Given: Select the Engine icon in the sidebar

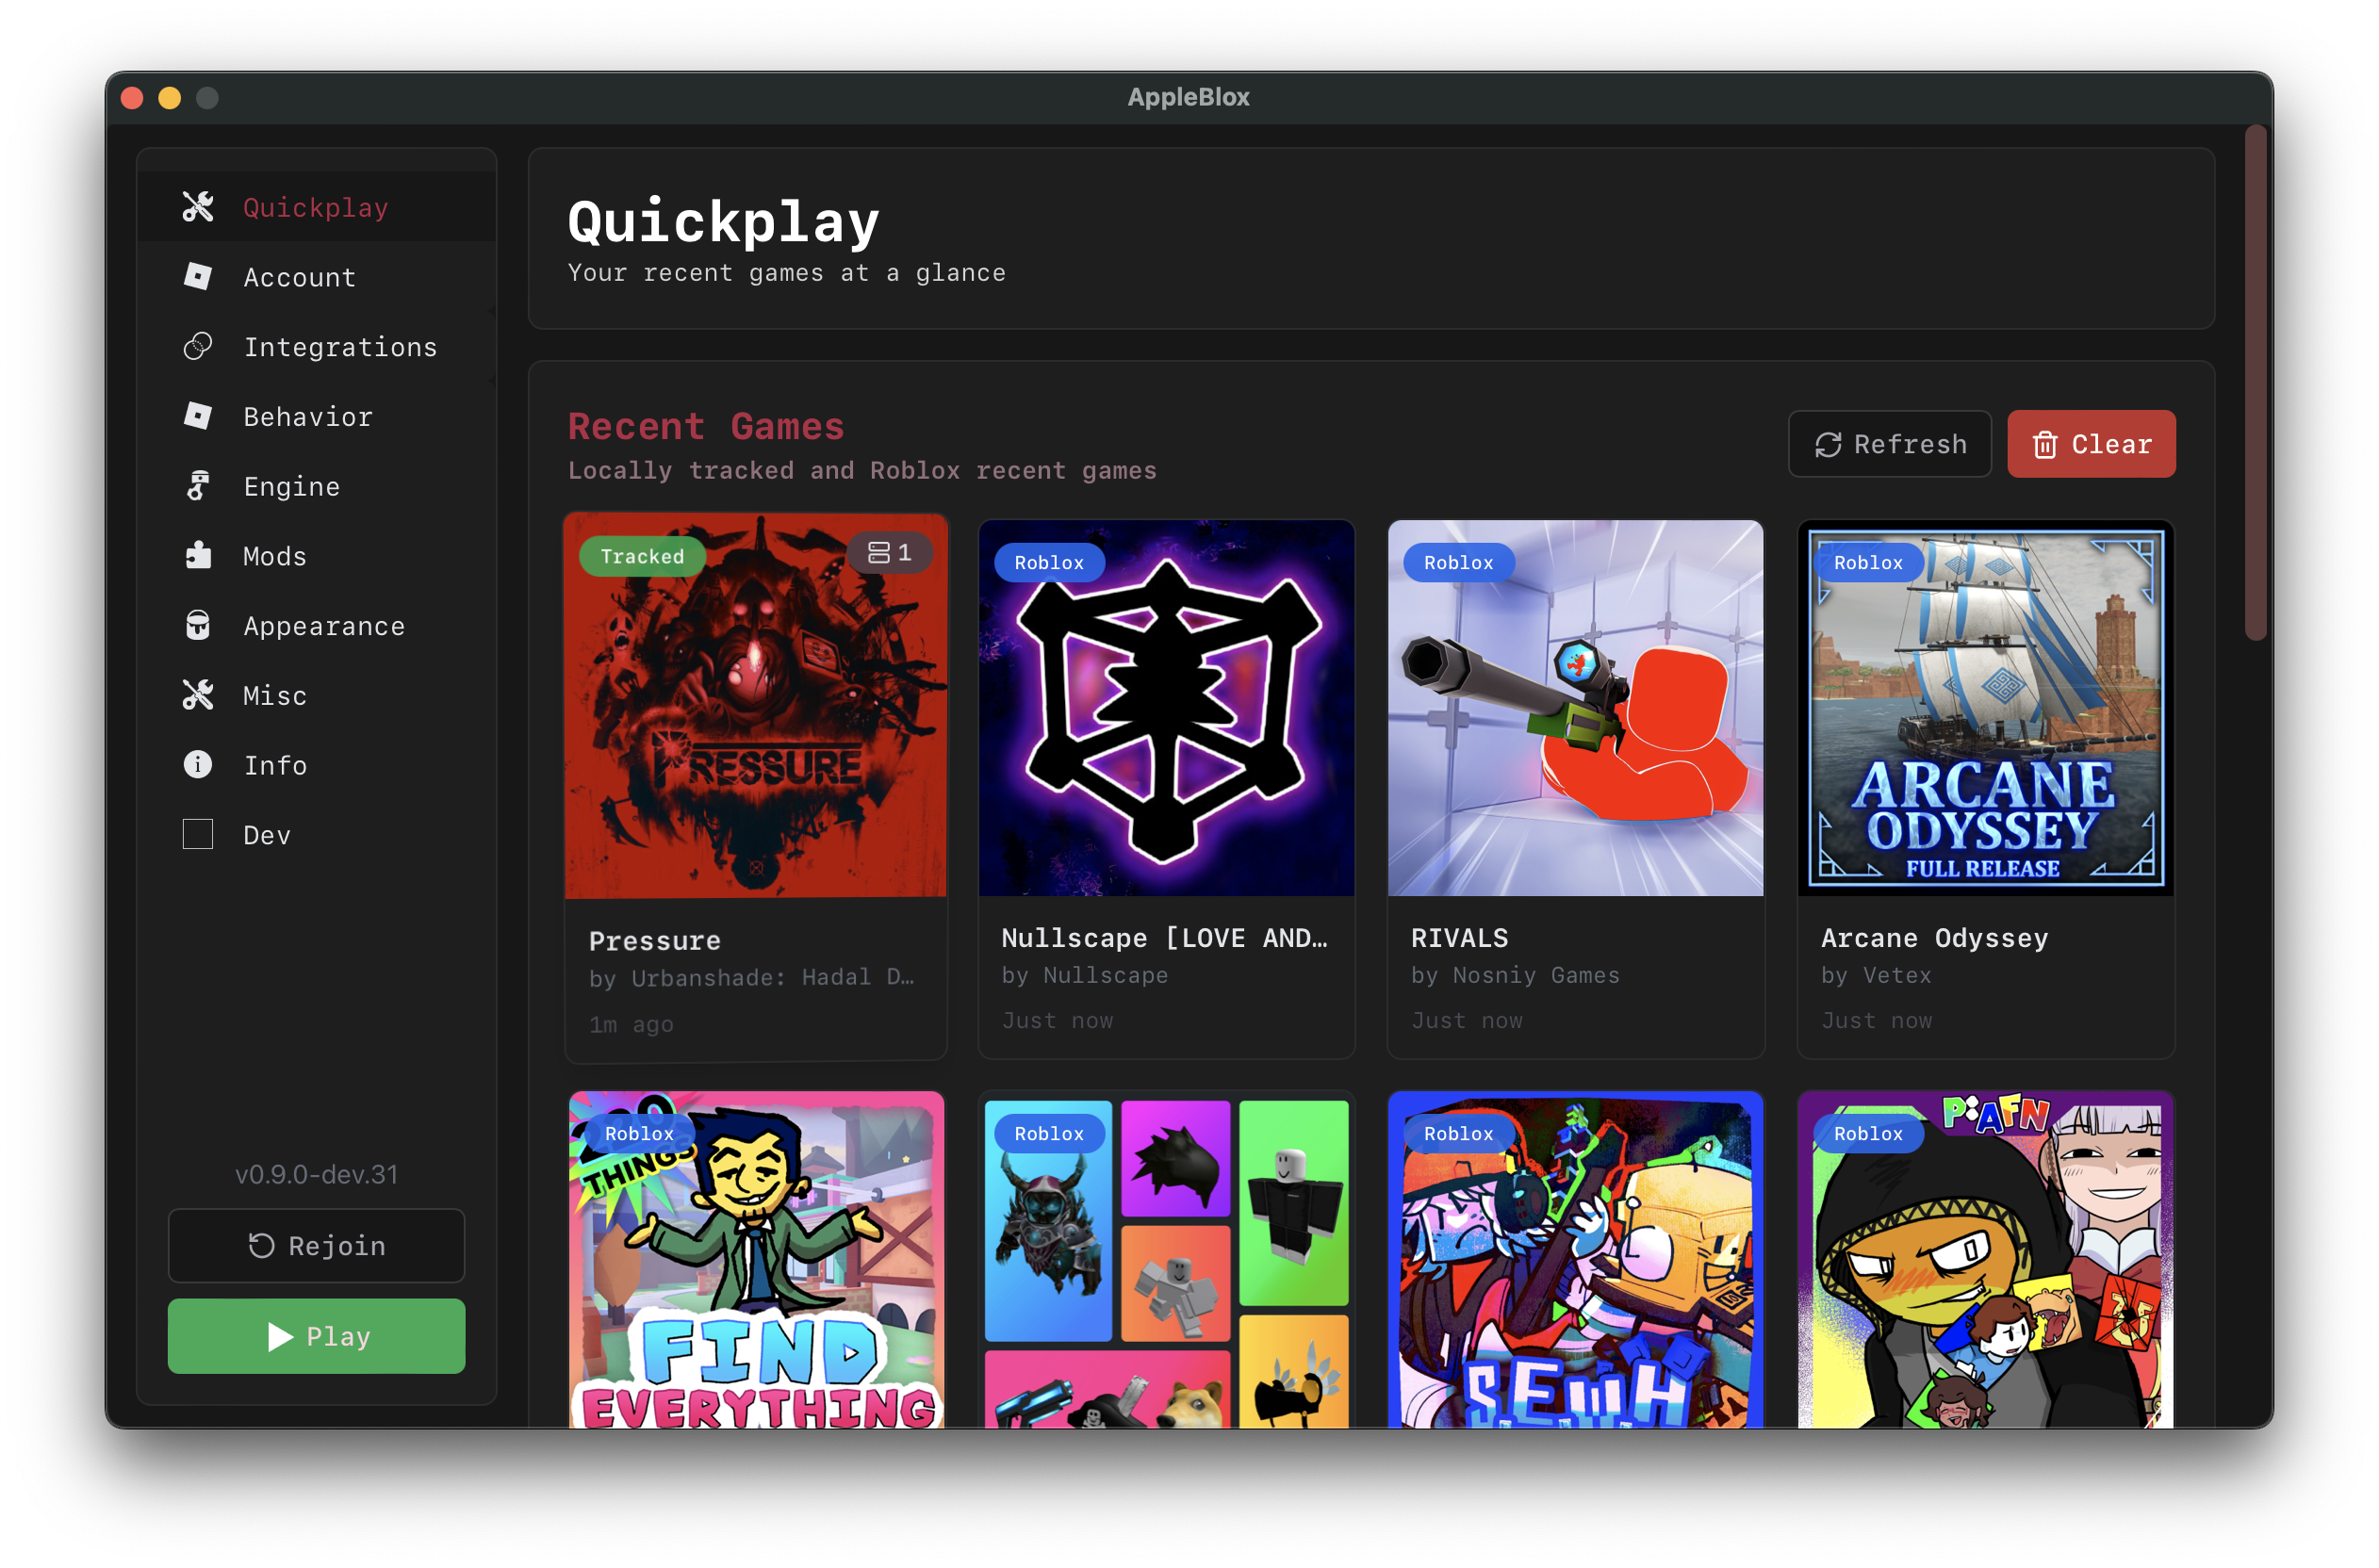Looking at the screenshot, I should click(x=197, y=486).
